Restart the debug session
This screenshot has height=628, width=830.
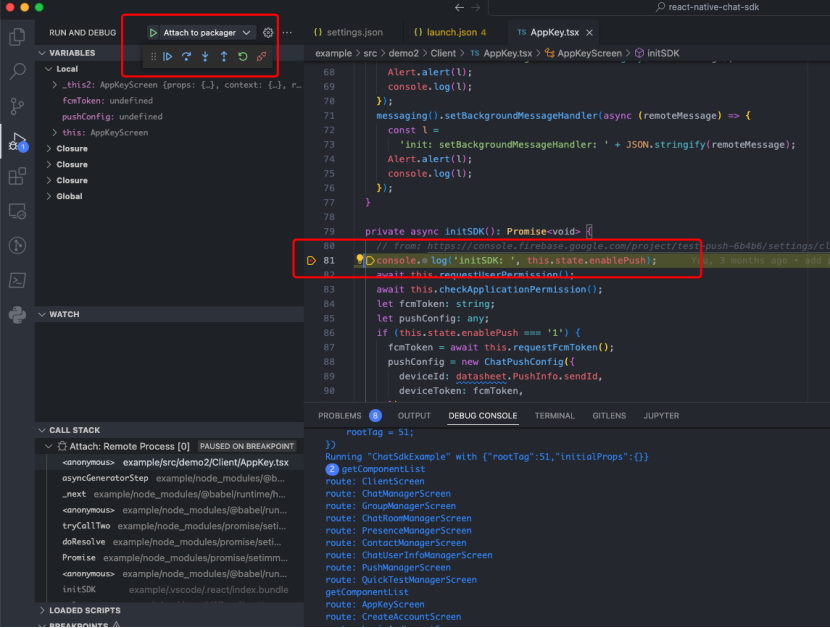[242, 57]
